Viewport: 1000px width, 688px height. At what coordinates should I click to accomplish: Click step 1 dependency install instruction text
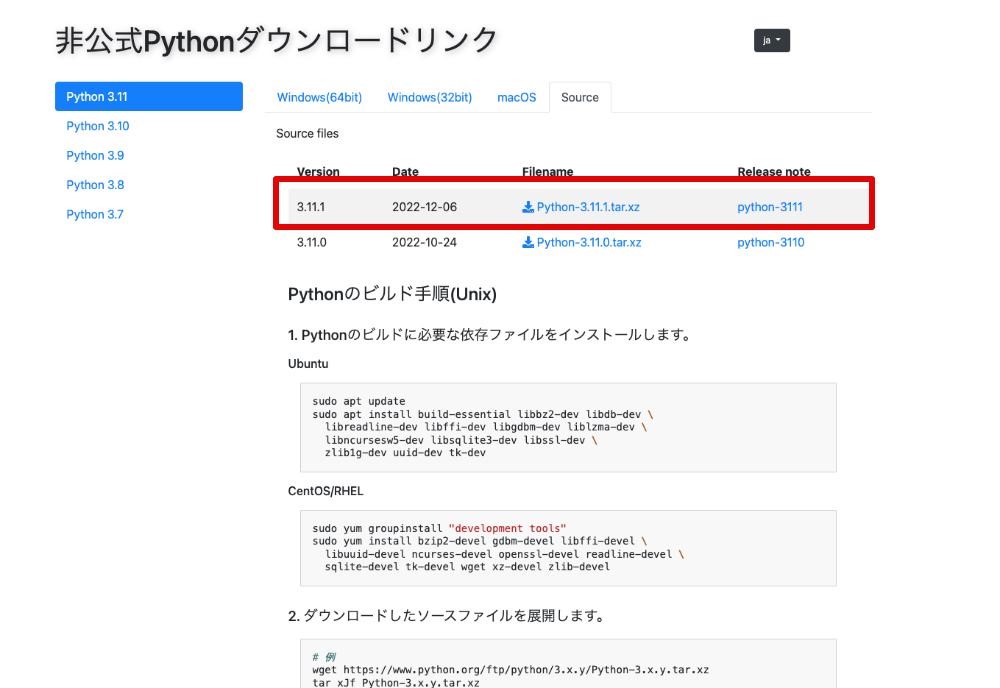491,335
